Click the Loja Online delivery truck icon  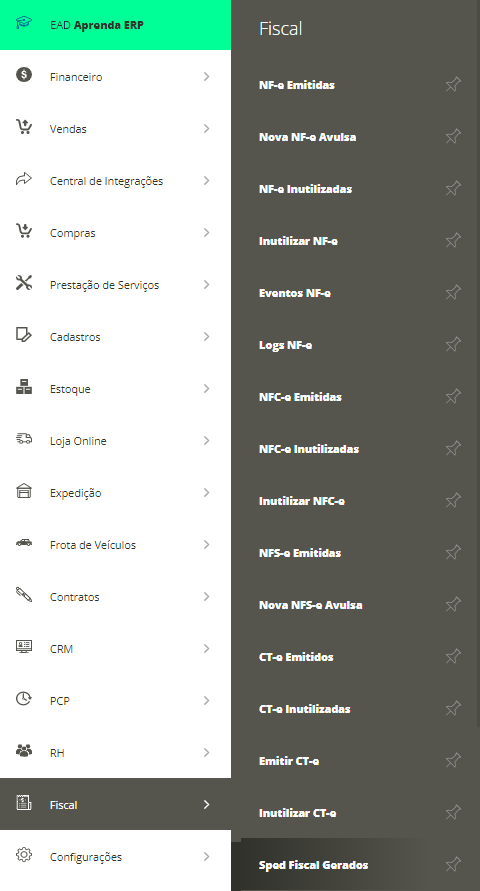pyautogui.click(x=24, y=439)
